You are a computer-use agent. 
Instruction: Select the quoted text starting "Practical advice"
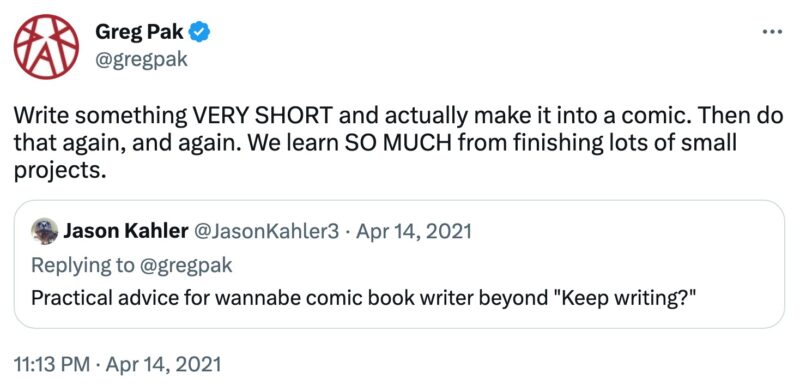pyautogui.click(x=363, y=299)
